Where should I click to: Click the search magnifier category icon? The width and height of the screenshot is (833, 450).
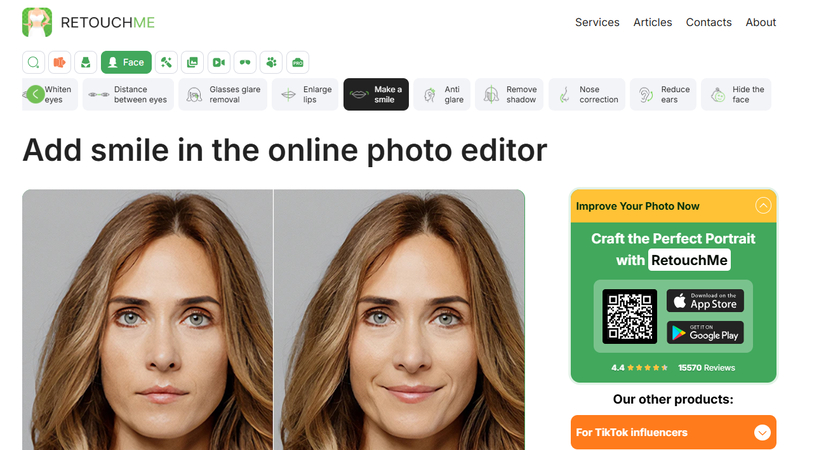[34, 62]
